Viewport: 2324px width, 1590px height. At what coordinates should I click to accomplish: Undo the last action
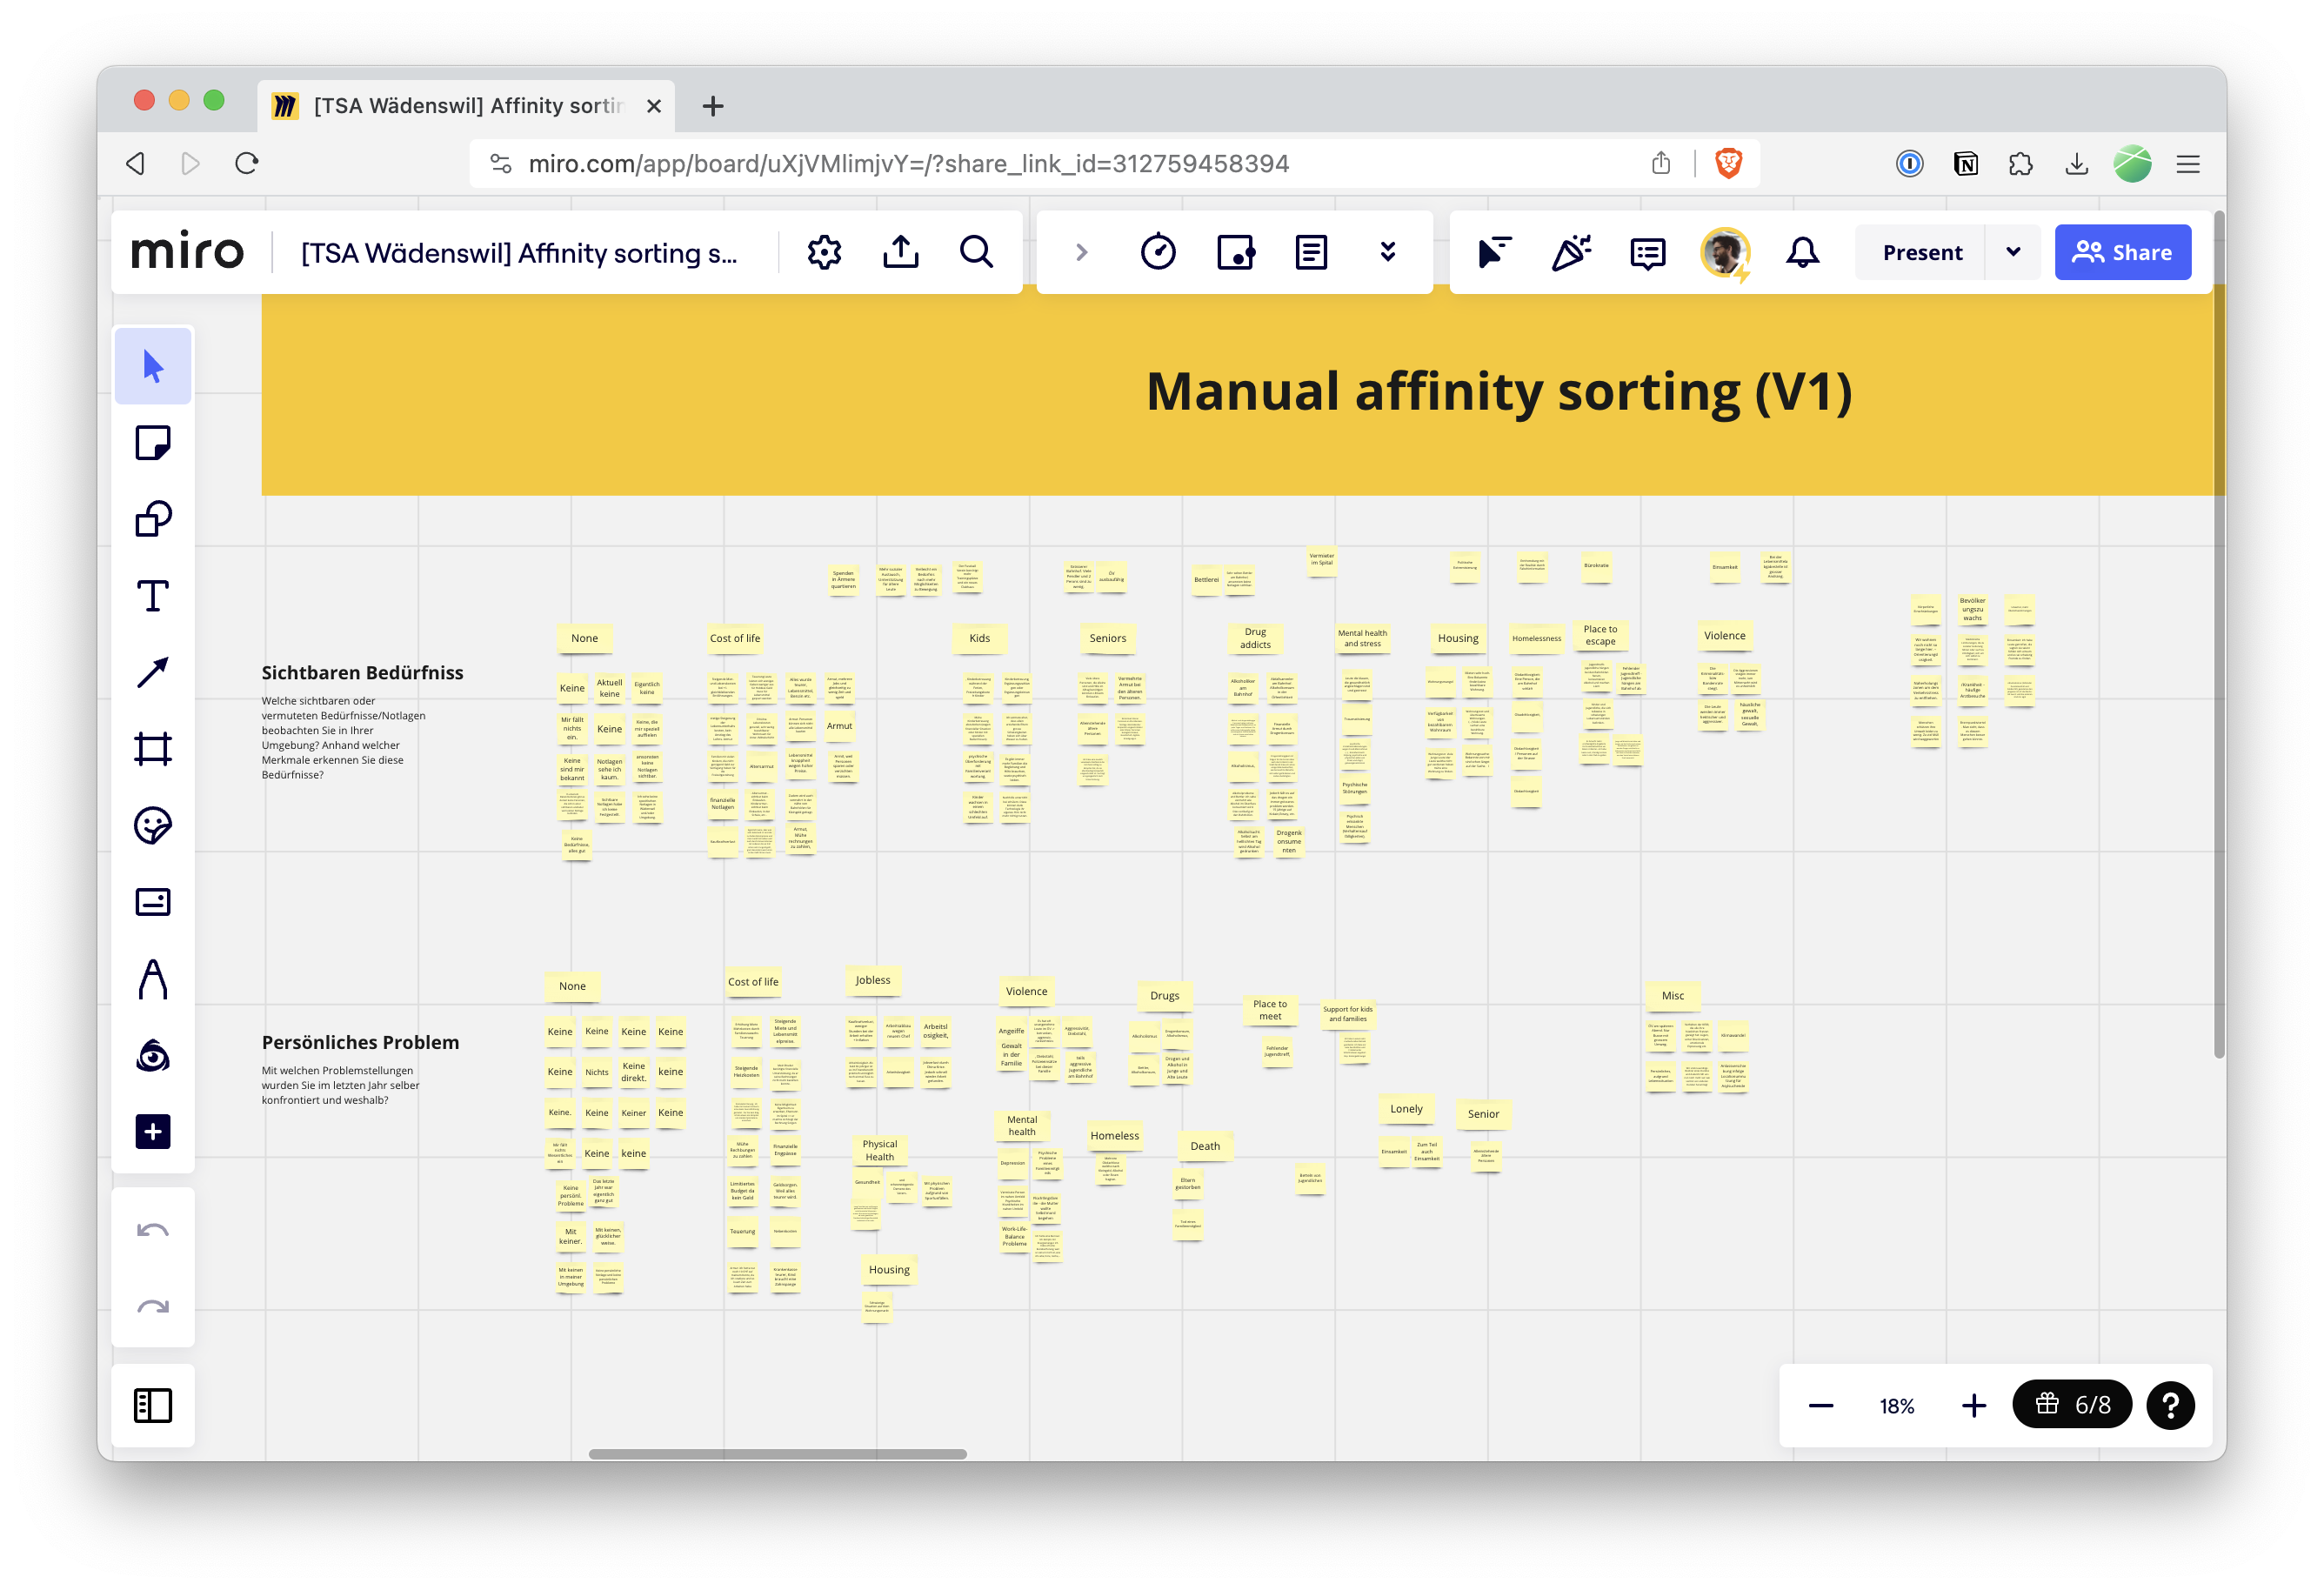click(153, 1230)
